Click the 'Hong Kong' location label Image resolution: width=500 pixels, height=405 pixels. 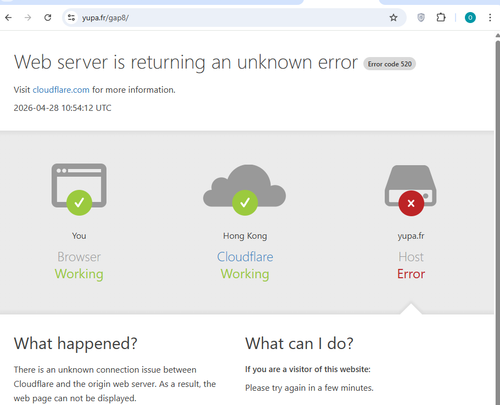245,236
